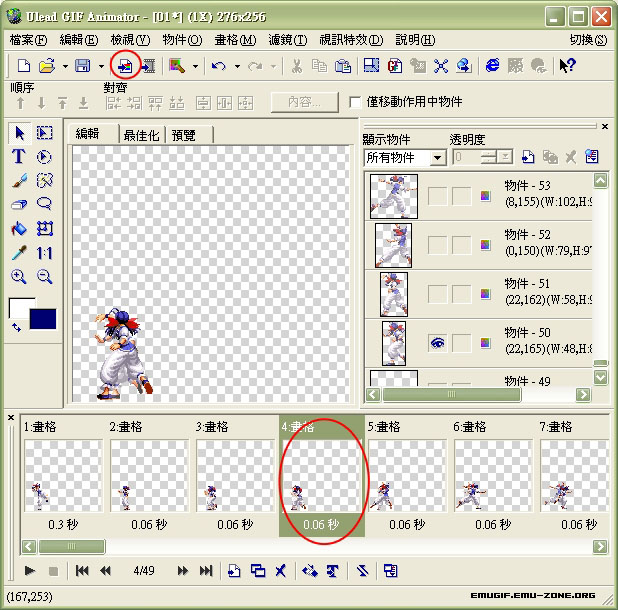Click the Zoom Out magnifier tool
This screenshot has height=610, width=618.
[45, 276]
